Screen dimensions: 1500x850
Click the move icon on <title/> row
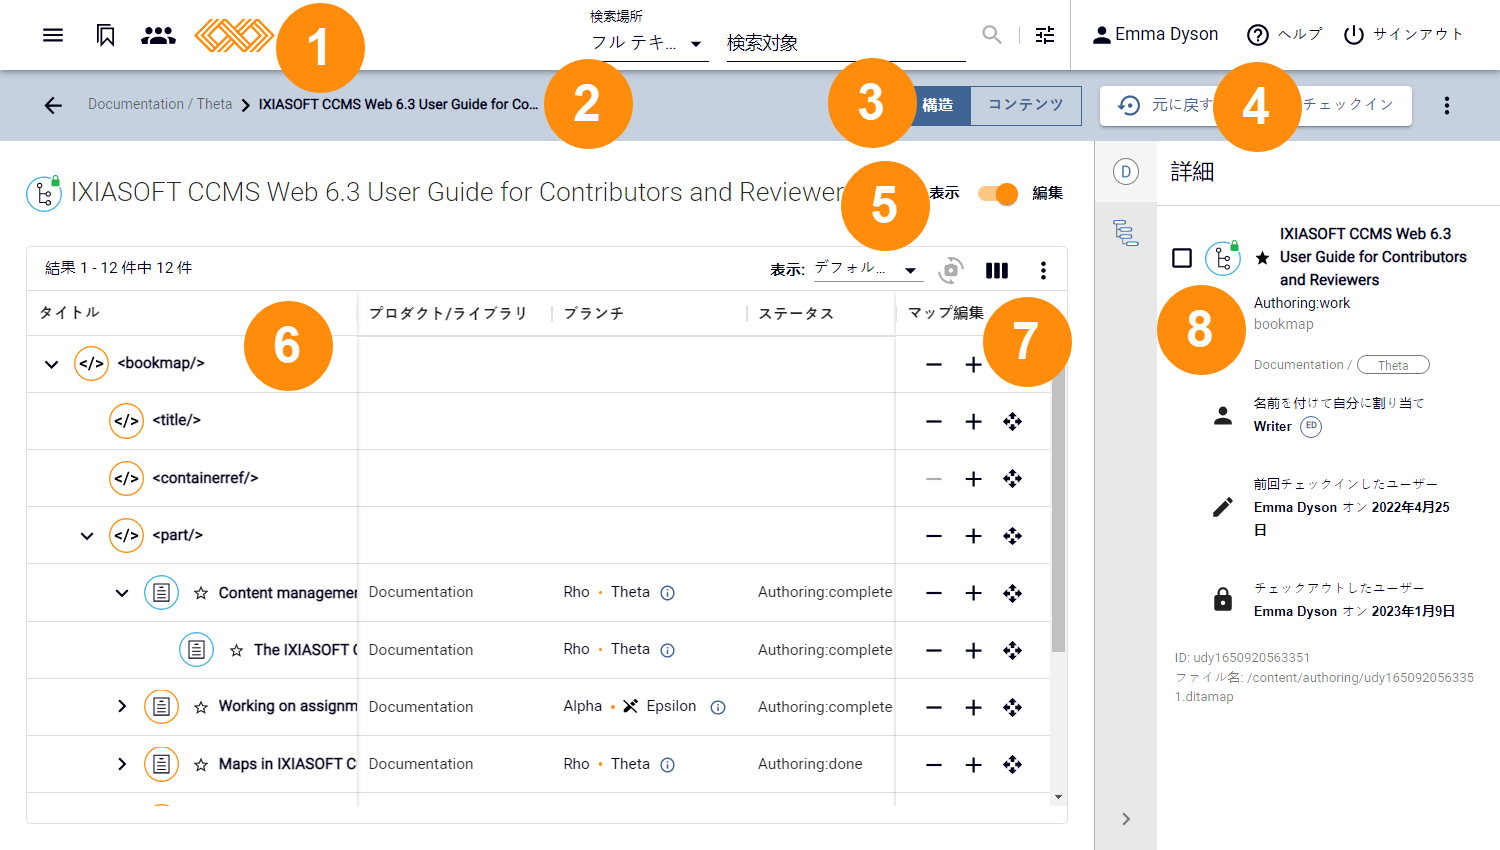pyautogui.click(x=1012, y=422)
